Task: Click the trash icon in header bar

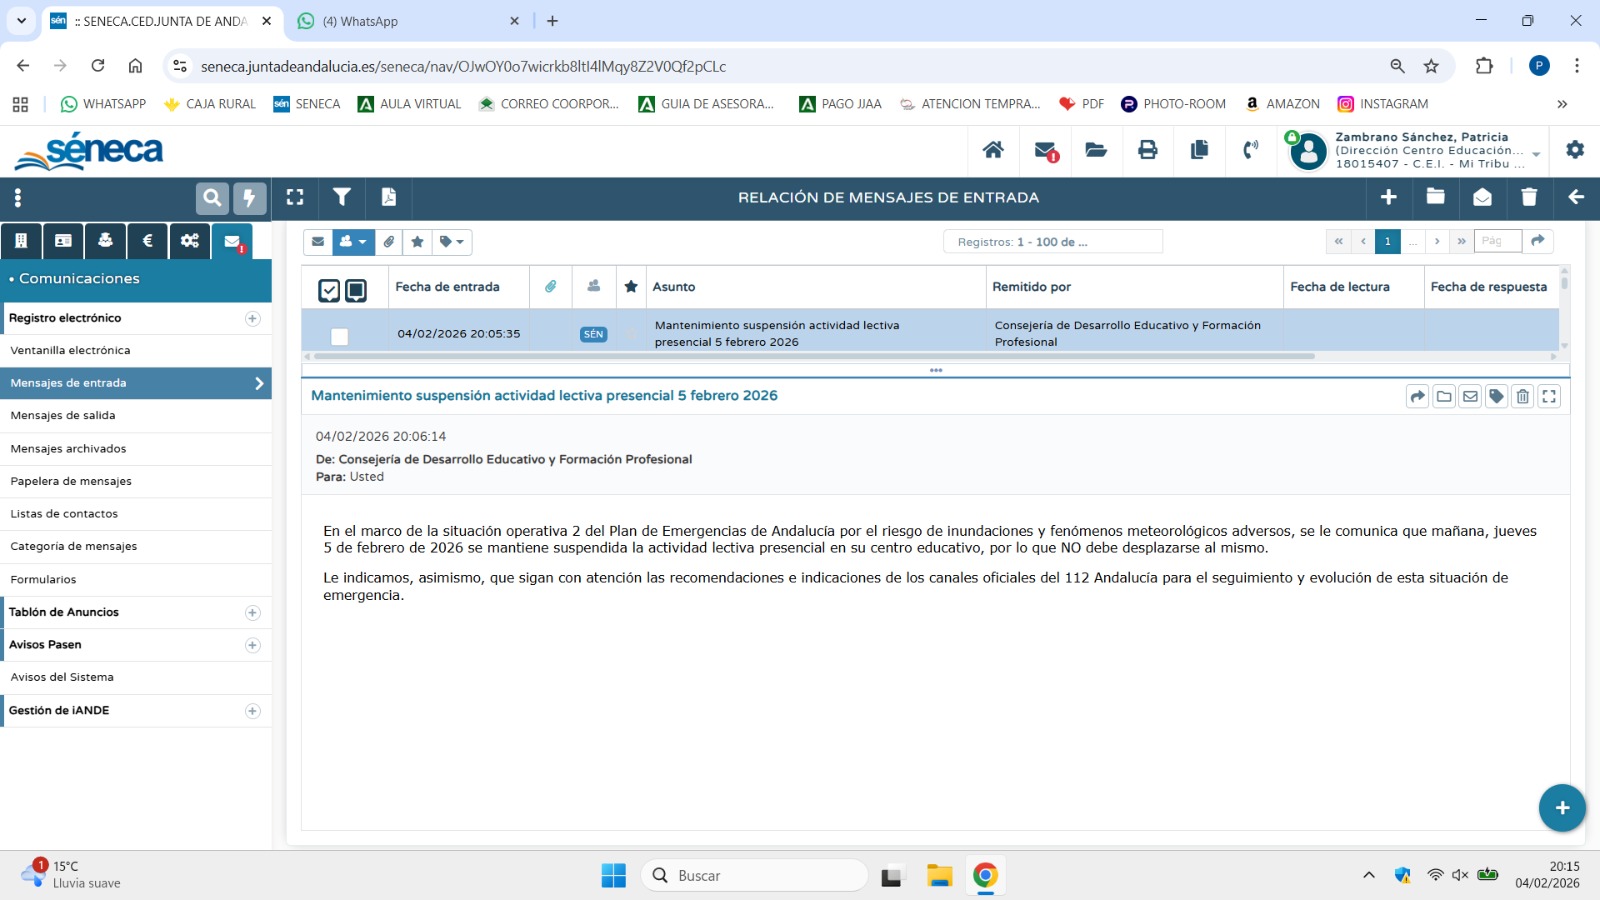Action: click(x=1529, y=198)
